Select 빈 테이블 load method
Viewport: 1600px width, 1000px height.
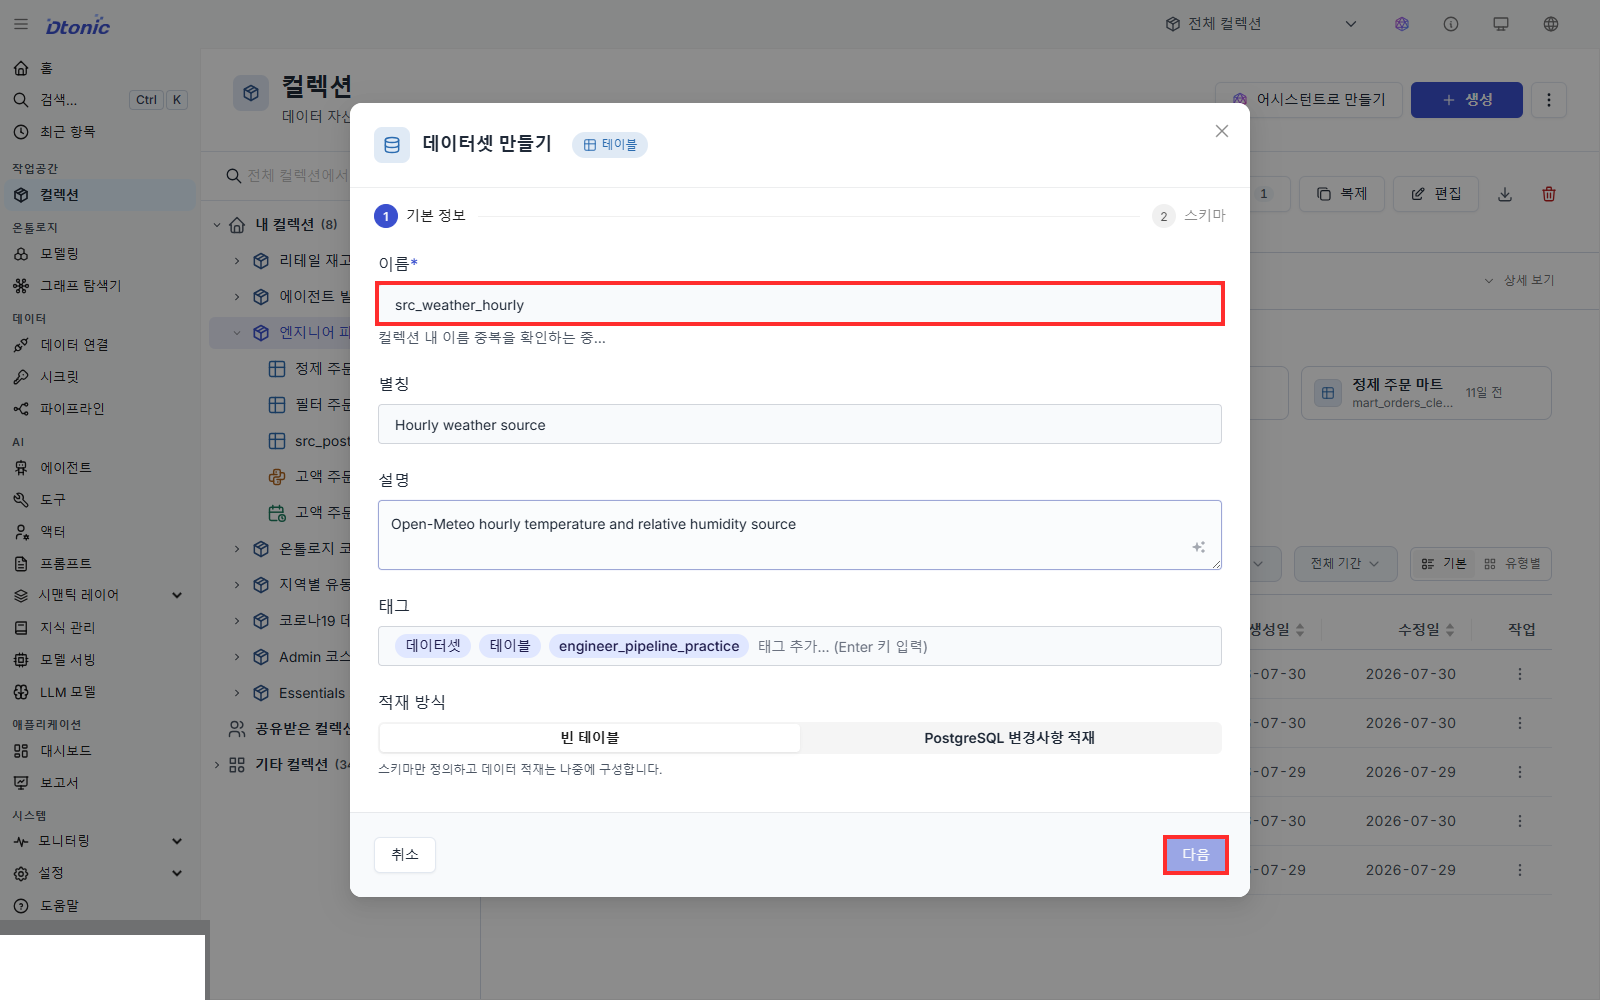[590, 738]
